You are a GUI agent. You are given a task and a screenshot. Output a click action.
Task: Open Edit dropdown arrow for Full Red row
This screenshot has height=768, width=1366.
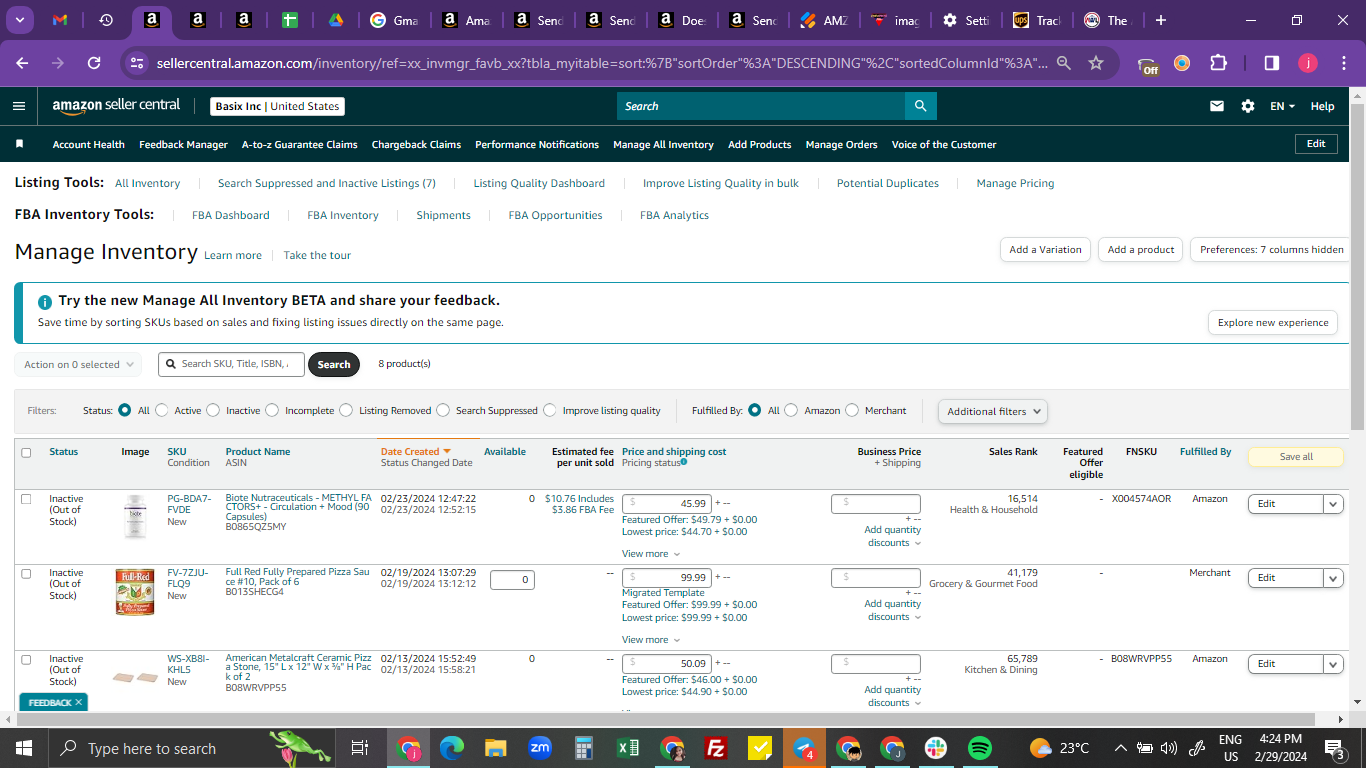(x=1333, y=578)
